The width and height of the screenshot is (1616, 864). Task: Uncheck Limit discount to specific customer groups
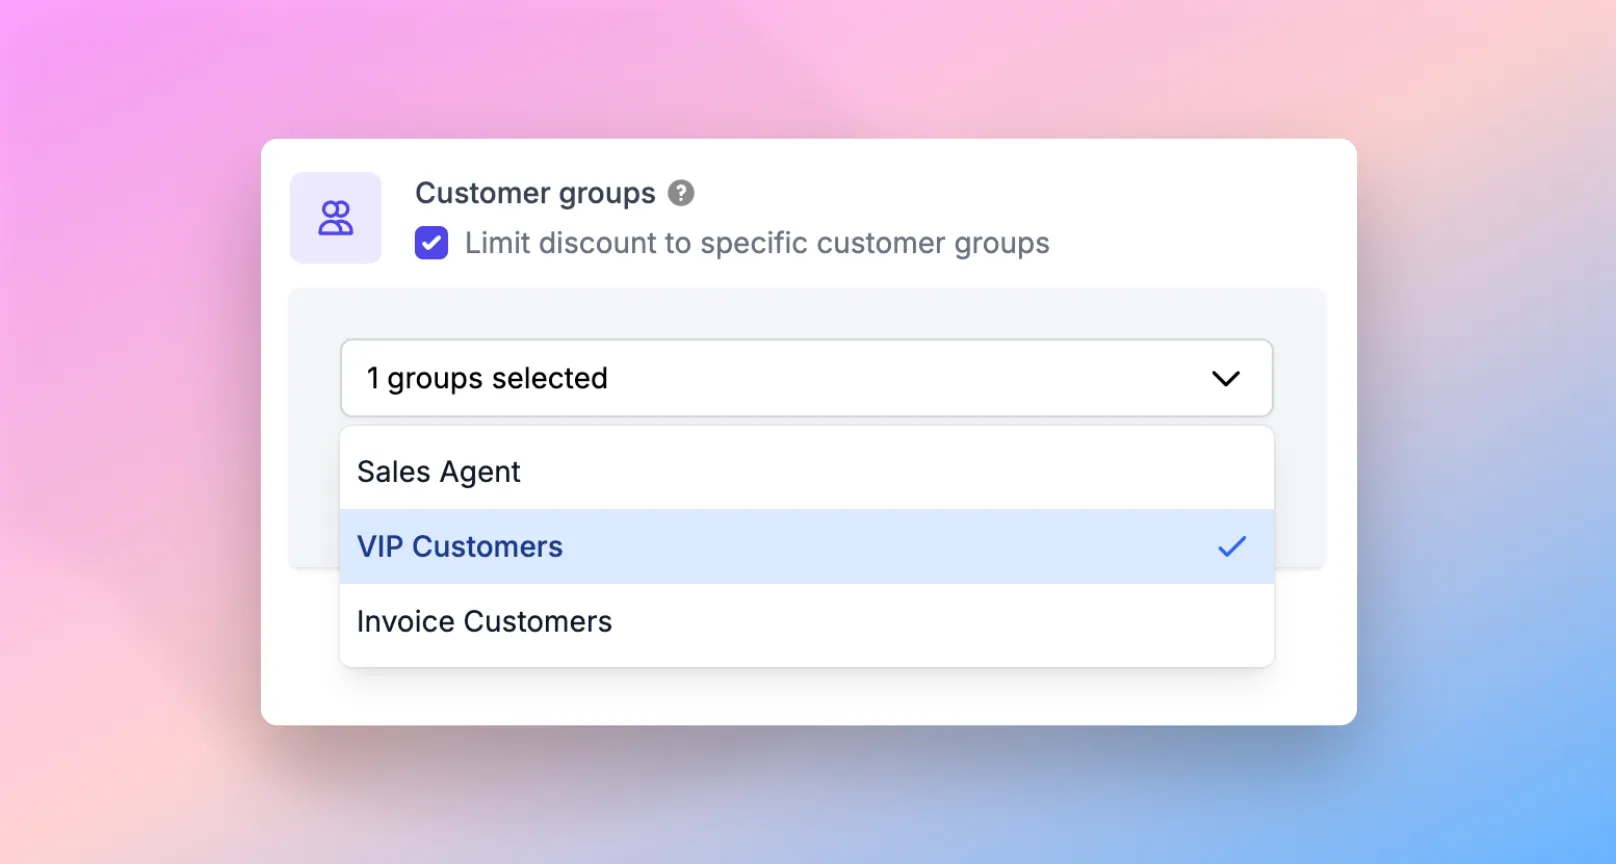[431, 242]
